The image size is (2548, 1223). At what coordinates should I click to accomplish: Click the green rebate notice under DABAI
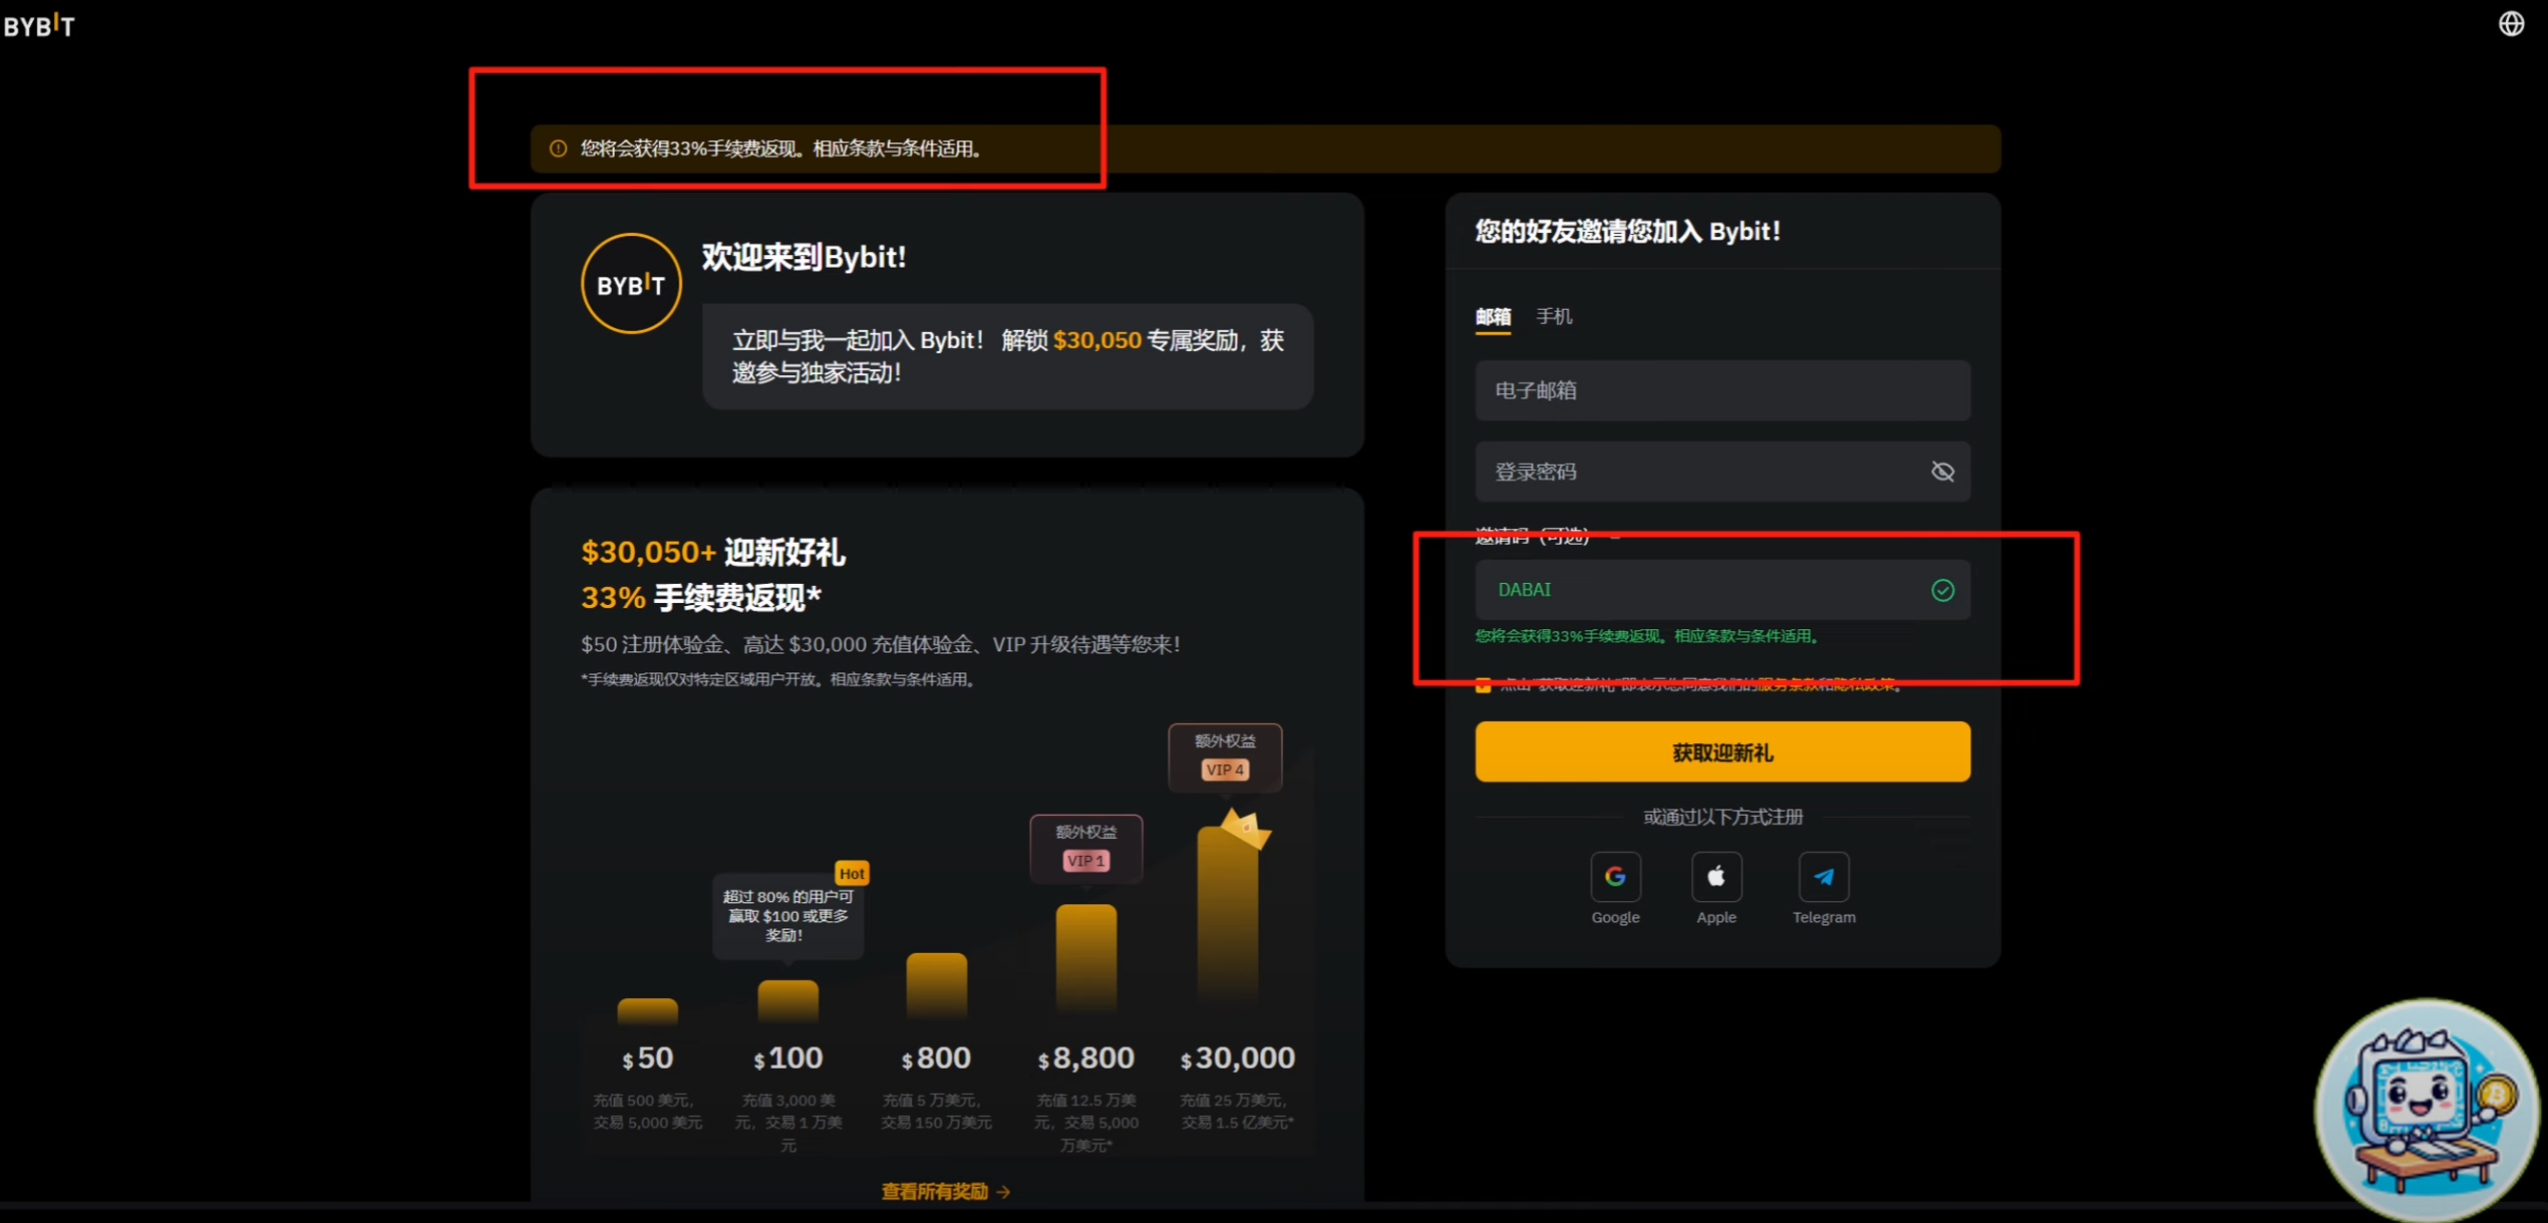(x=1648, y=636)
